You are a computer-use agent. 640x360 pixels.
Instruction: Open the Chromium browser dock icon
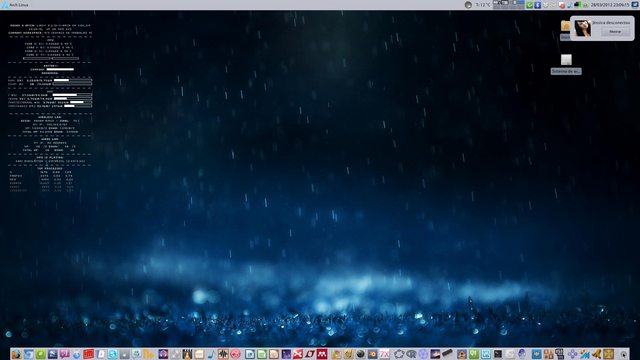[x=28, y=354]
